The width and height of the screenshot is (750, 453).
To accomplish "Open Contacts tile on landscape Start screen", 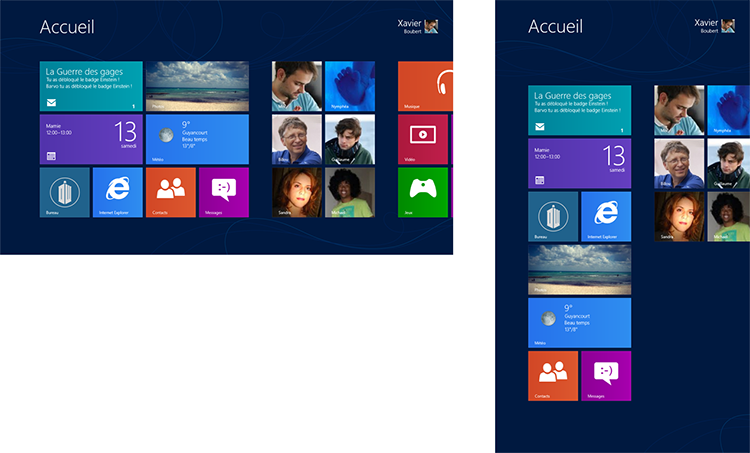I will [171, 192].
